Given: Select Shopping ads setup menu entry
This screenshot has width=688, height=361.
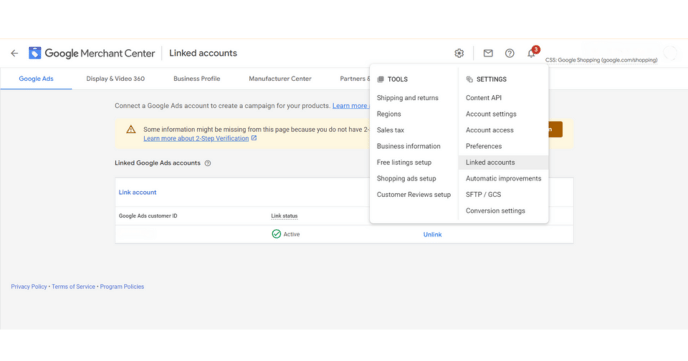Looking at the screenshot, I should click(x=406, y=179).
